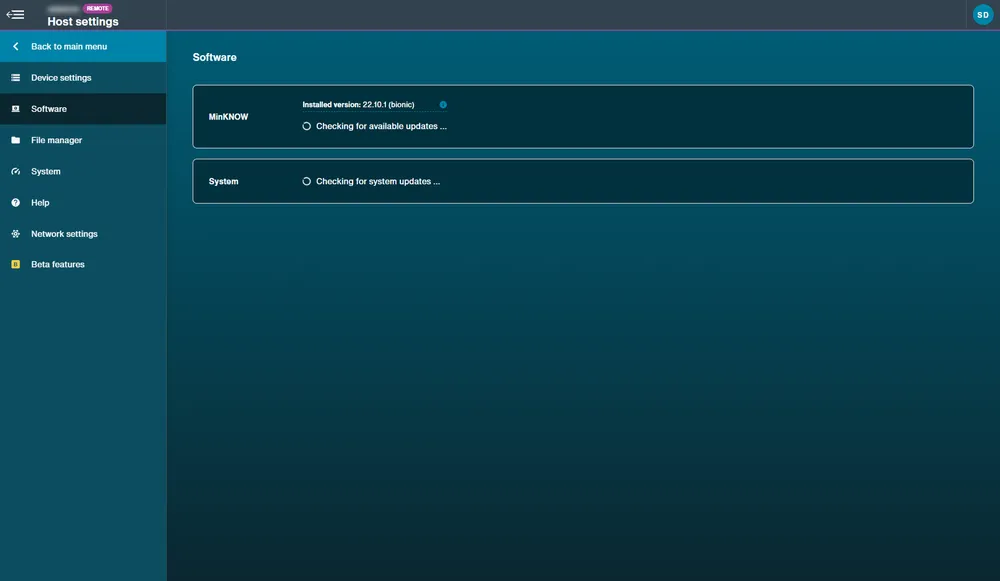Click the Installed version 22.10.1 (bionic) text

click(358, 105)
